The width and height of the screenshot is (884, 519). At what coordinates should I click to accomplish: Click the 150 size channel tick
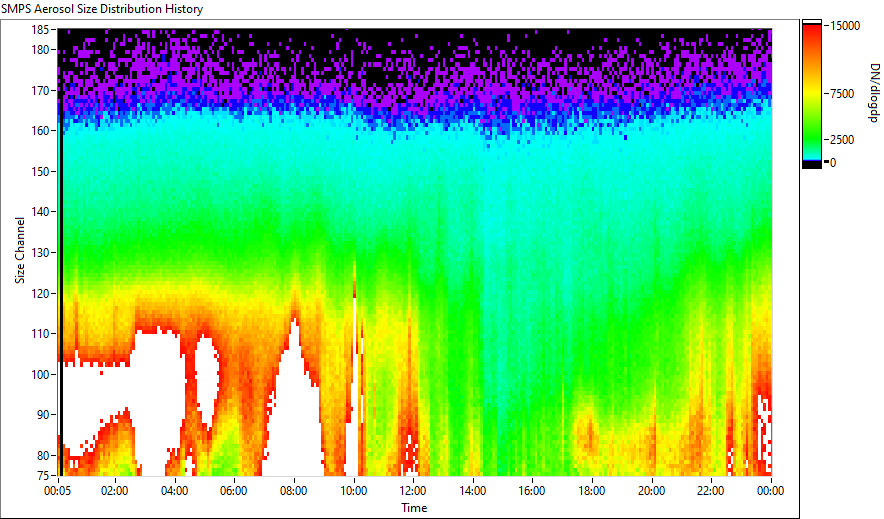(x=41, y=171)
